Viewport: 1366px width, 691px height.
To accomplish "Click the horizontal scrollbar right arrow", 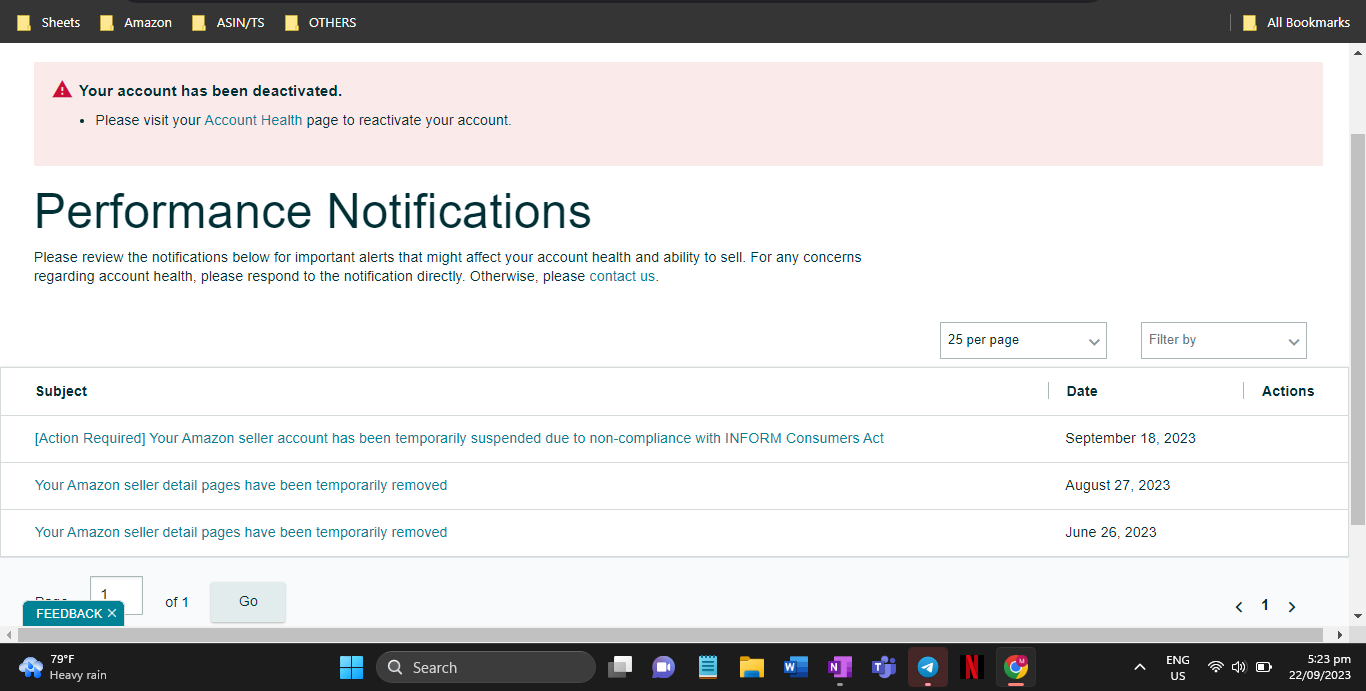I will (1340, 635).
